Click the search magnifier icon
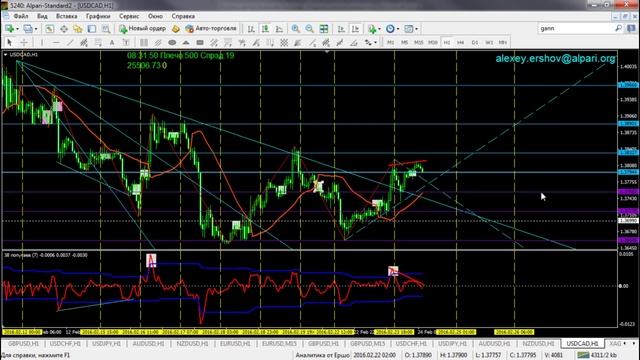Viewport: 640px width, 360px height. 618,28
